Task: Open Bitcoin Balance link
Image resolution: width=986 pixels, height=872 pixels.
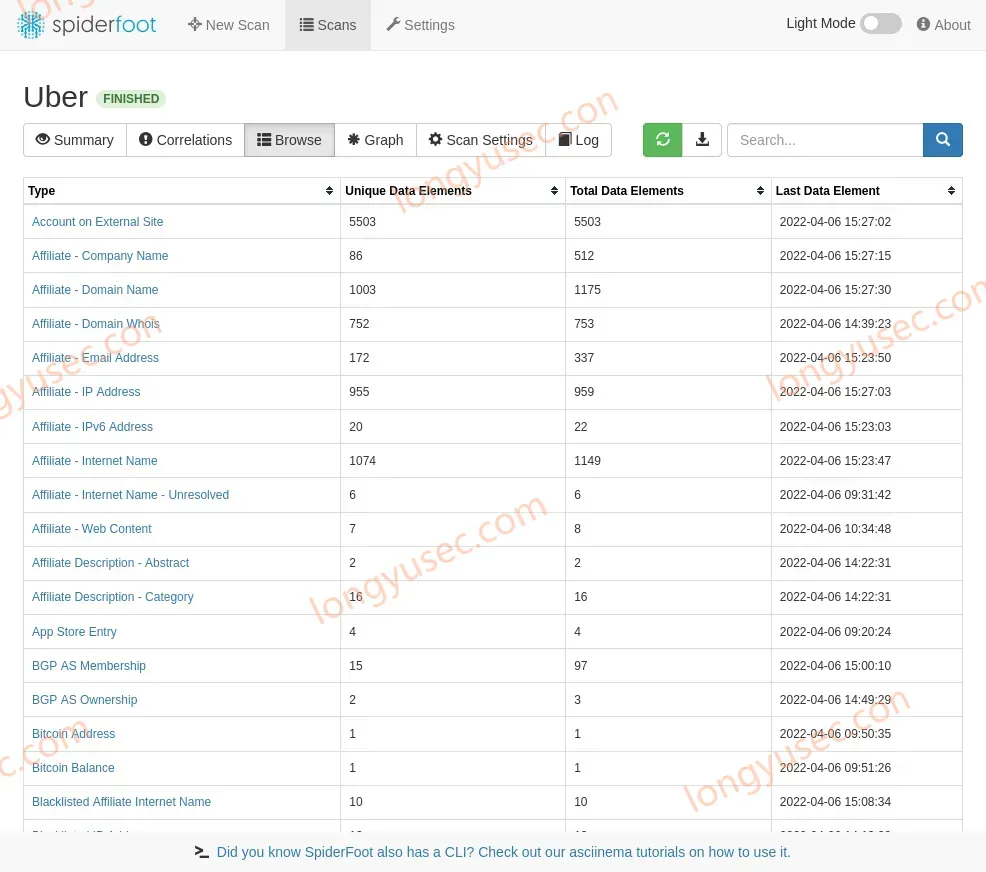Action: [x=73, y=768]
